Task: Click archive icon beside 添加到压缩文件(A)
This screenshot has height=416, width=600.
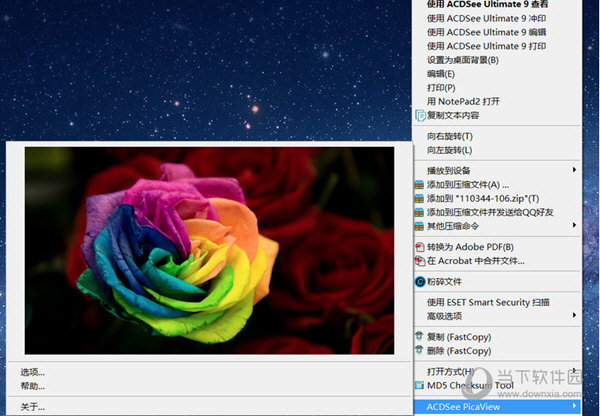Action: point(419,185)
